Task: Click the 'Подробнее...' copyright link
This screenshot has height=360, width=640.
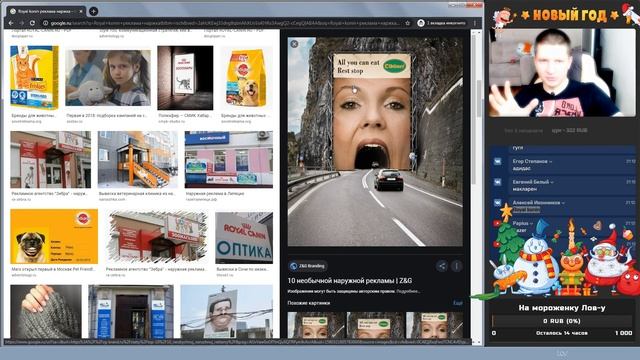Action: pyautogui.click(x=408, y=291)
